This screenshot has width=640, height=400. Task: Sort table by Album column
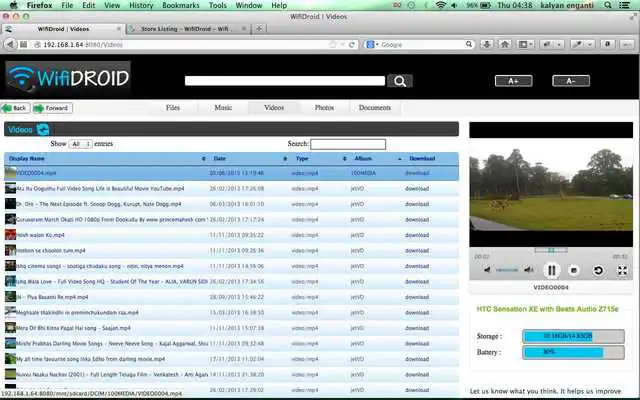[x=377, y=158]
